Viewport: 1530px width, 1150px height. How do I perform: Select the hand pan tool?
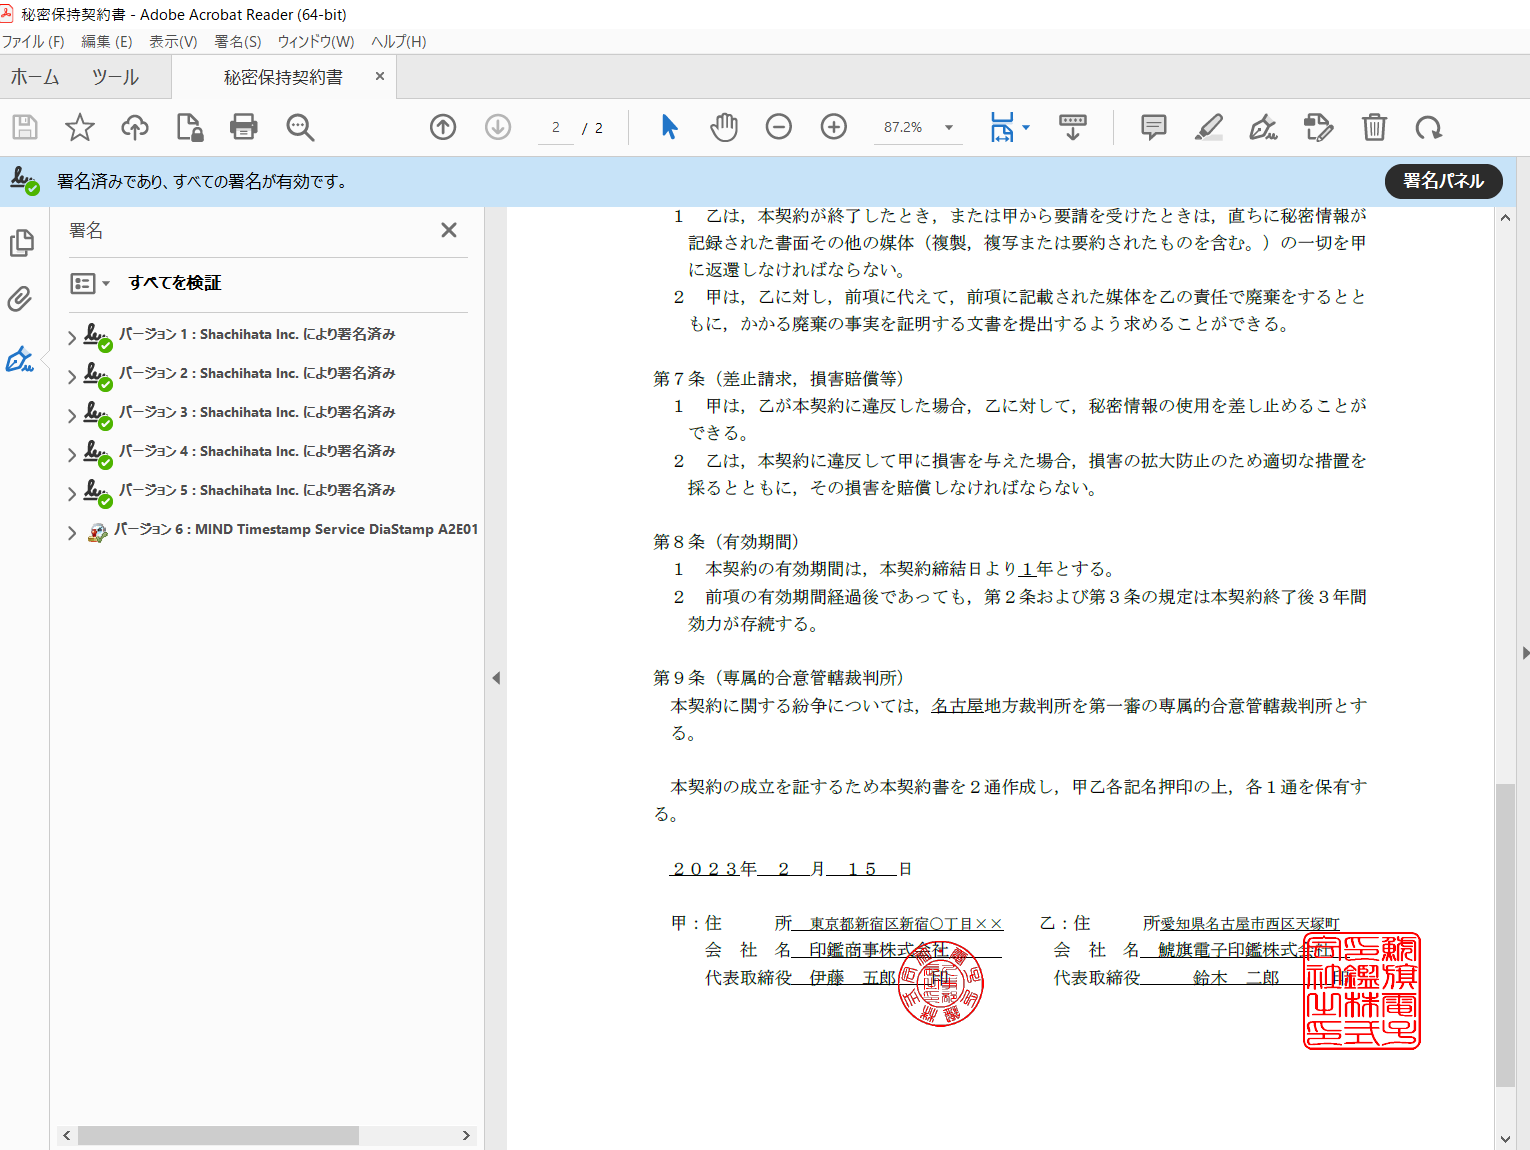tap(724, 127)
